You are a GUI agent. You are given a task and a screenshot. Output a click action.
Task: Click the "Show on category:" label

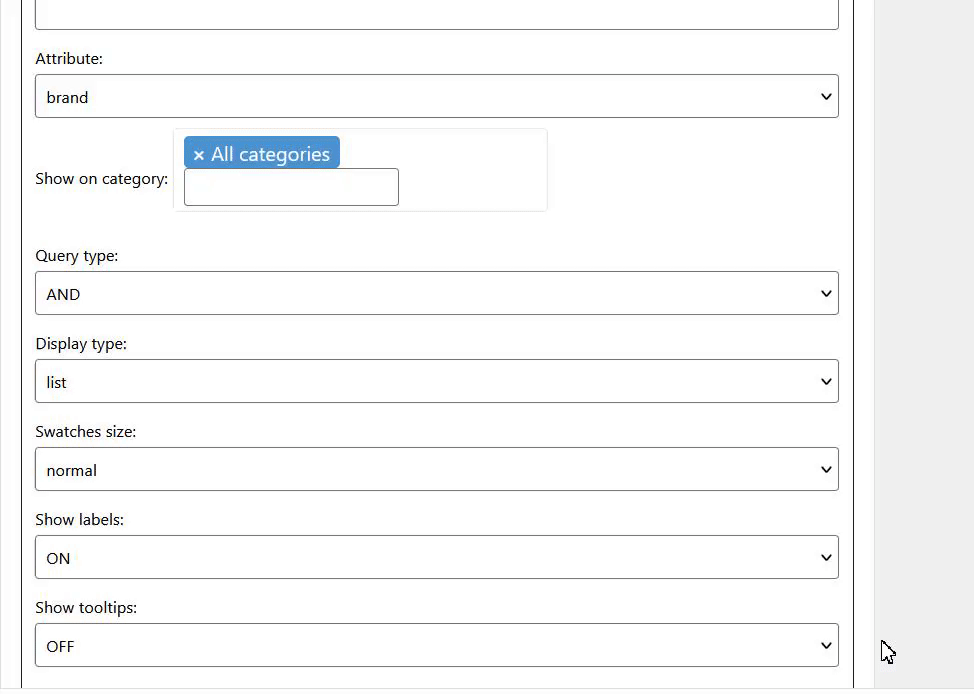pyautogui.click(x=101, y=179)
